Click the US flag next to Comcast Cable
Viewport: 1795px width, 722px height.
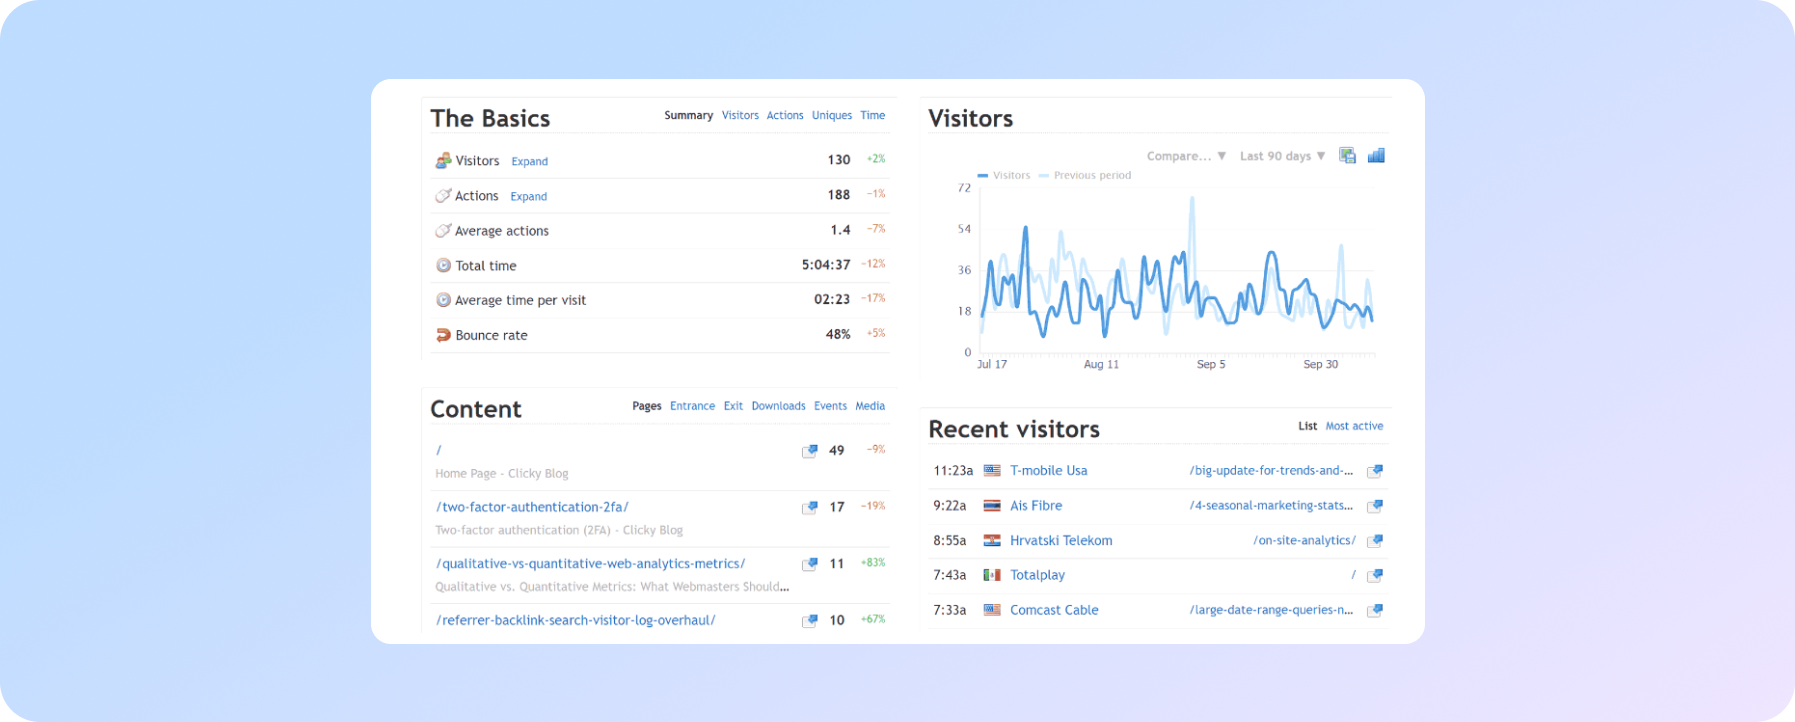tap(992, 609)
